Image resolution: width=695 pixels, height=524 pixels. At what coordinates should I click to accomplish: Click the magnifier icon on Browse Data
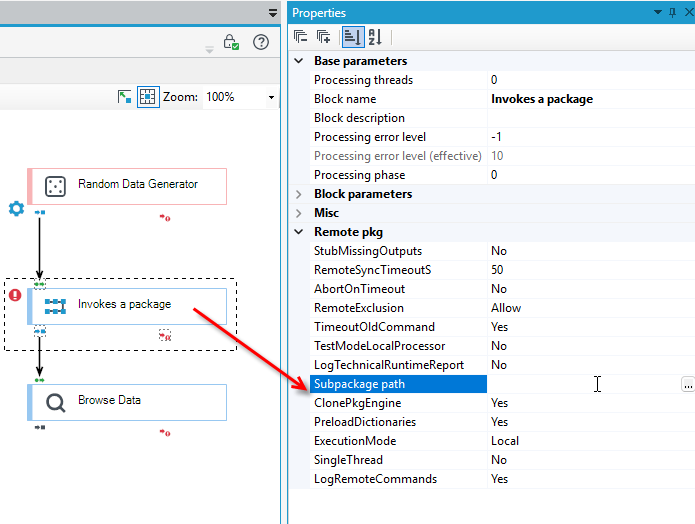tap(55, 403)
